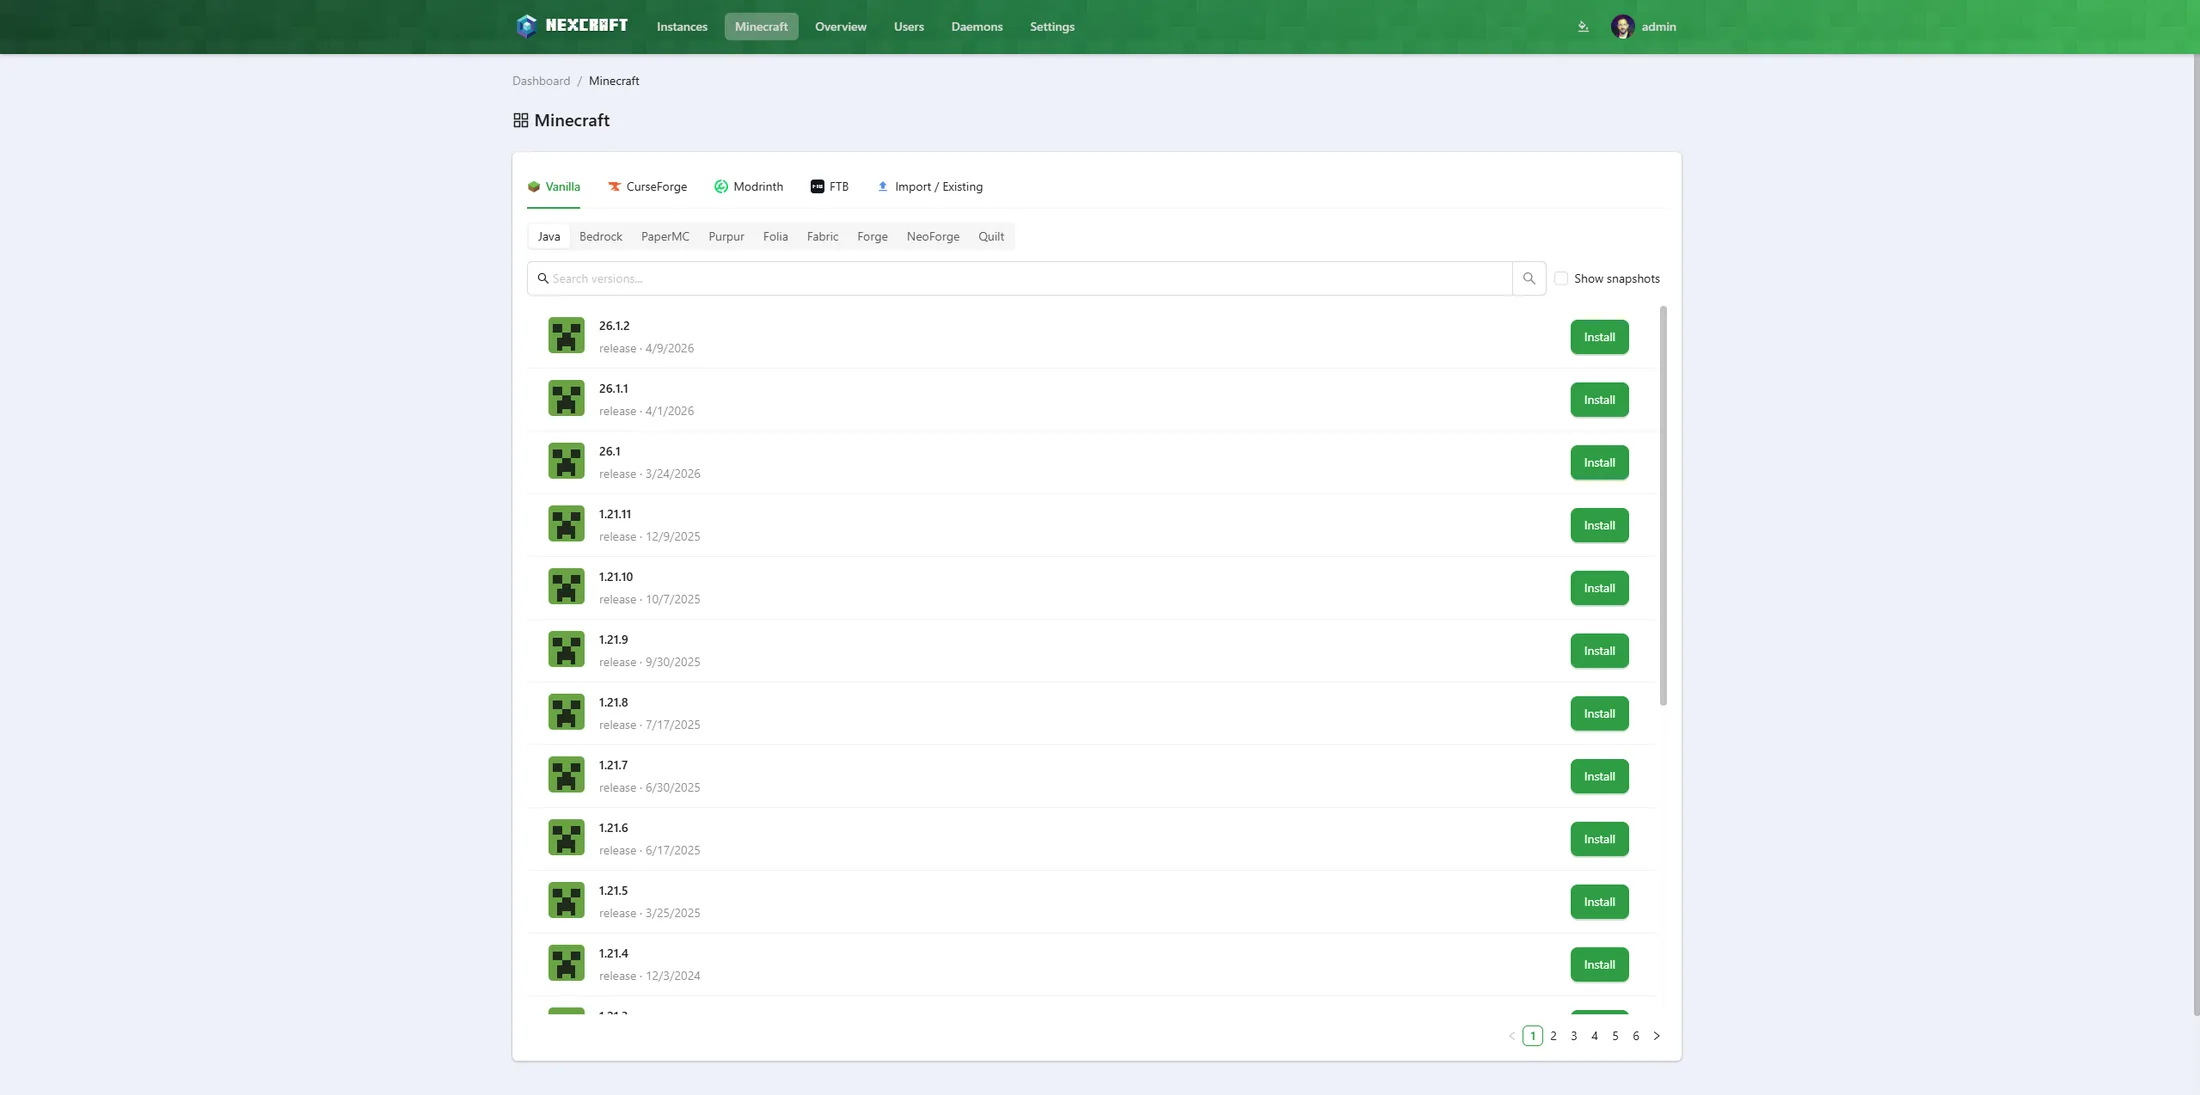Image resolution: width=2200 pixels, height=1095 pixels.
Task: Install version 1.21.10
Action: [1599, 588]
